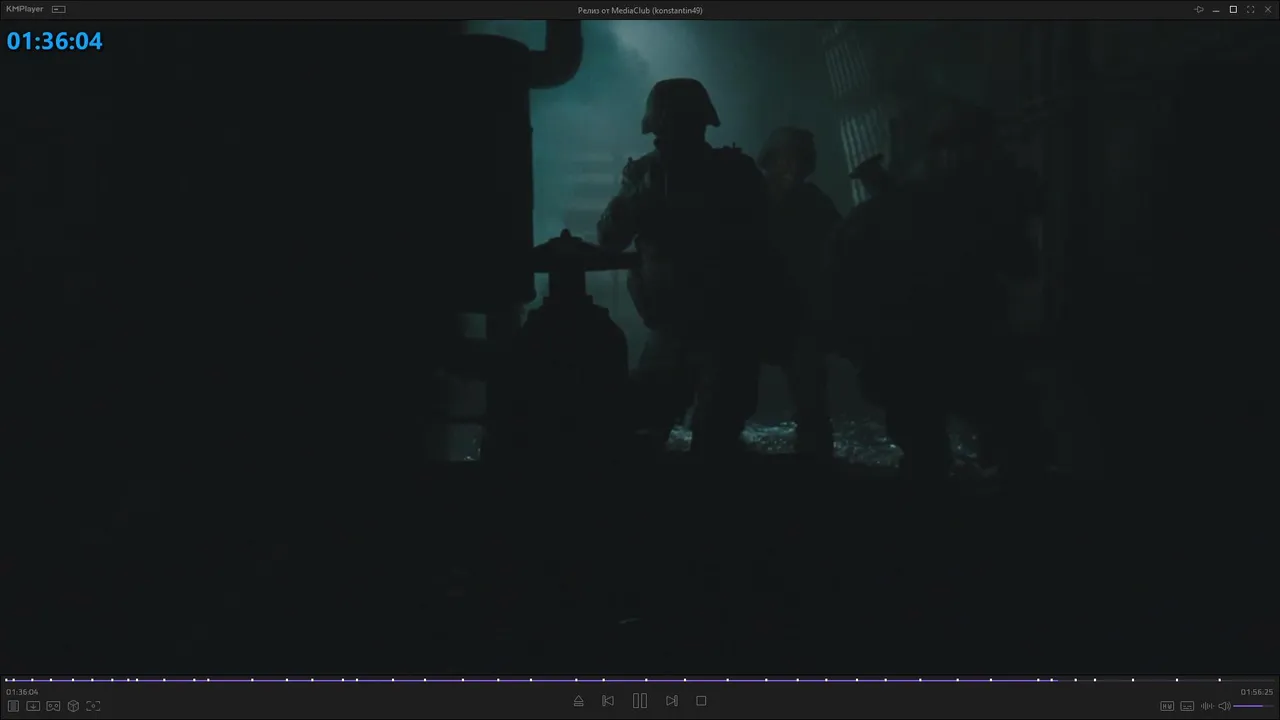Viewport: 1280px width, 720px height.
Task: Click the blue 01:36:04 on-screen time display
Action: tap(55, 41)
